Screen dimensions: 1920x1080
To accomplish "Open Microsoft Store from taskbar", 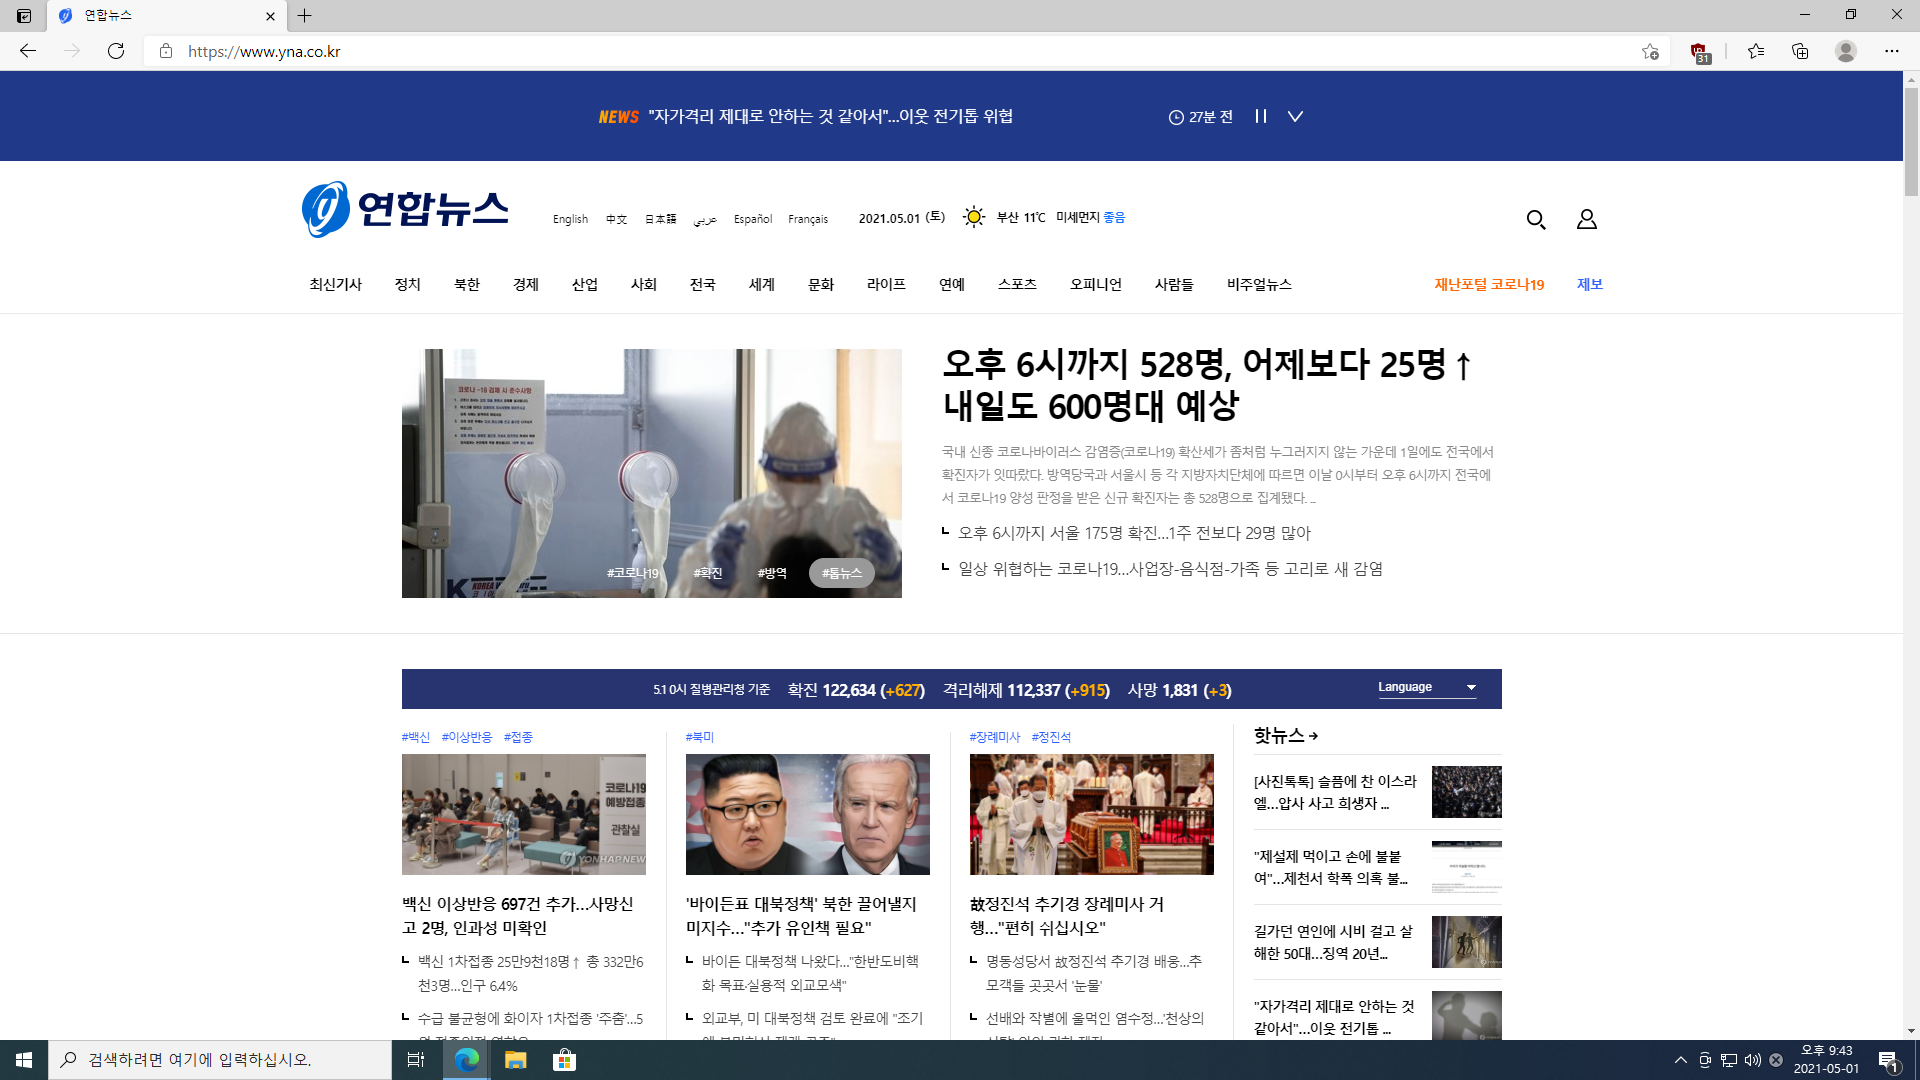I will point(564,1060).
